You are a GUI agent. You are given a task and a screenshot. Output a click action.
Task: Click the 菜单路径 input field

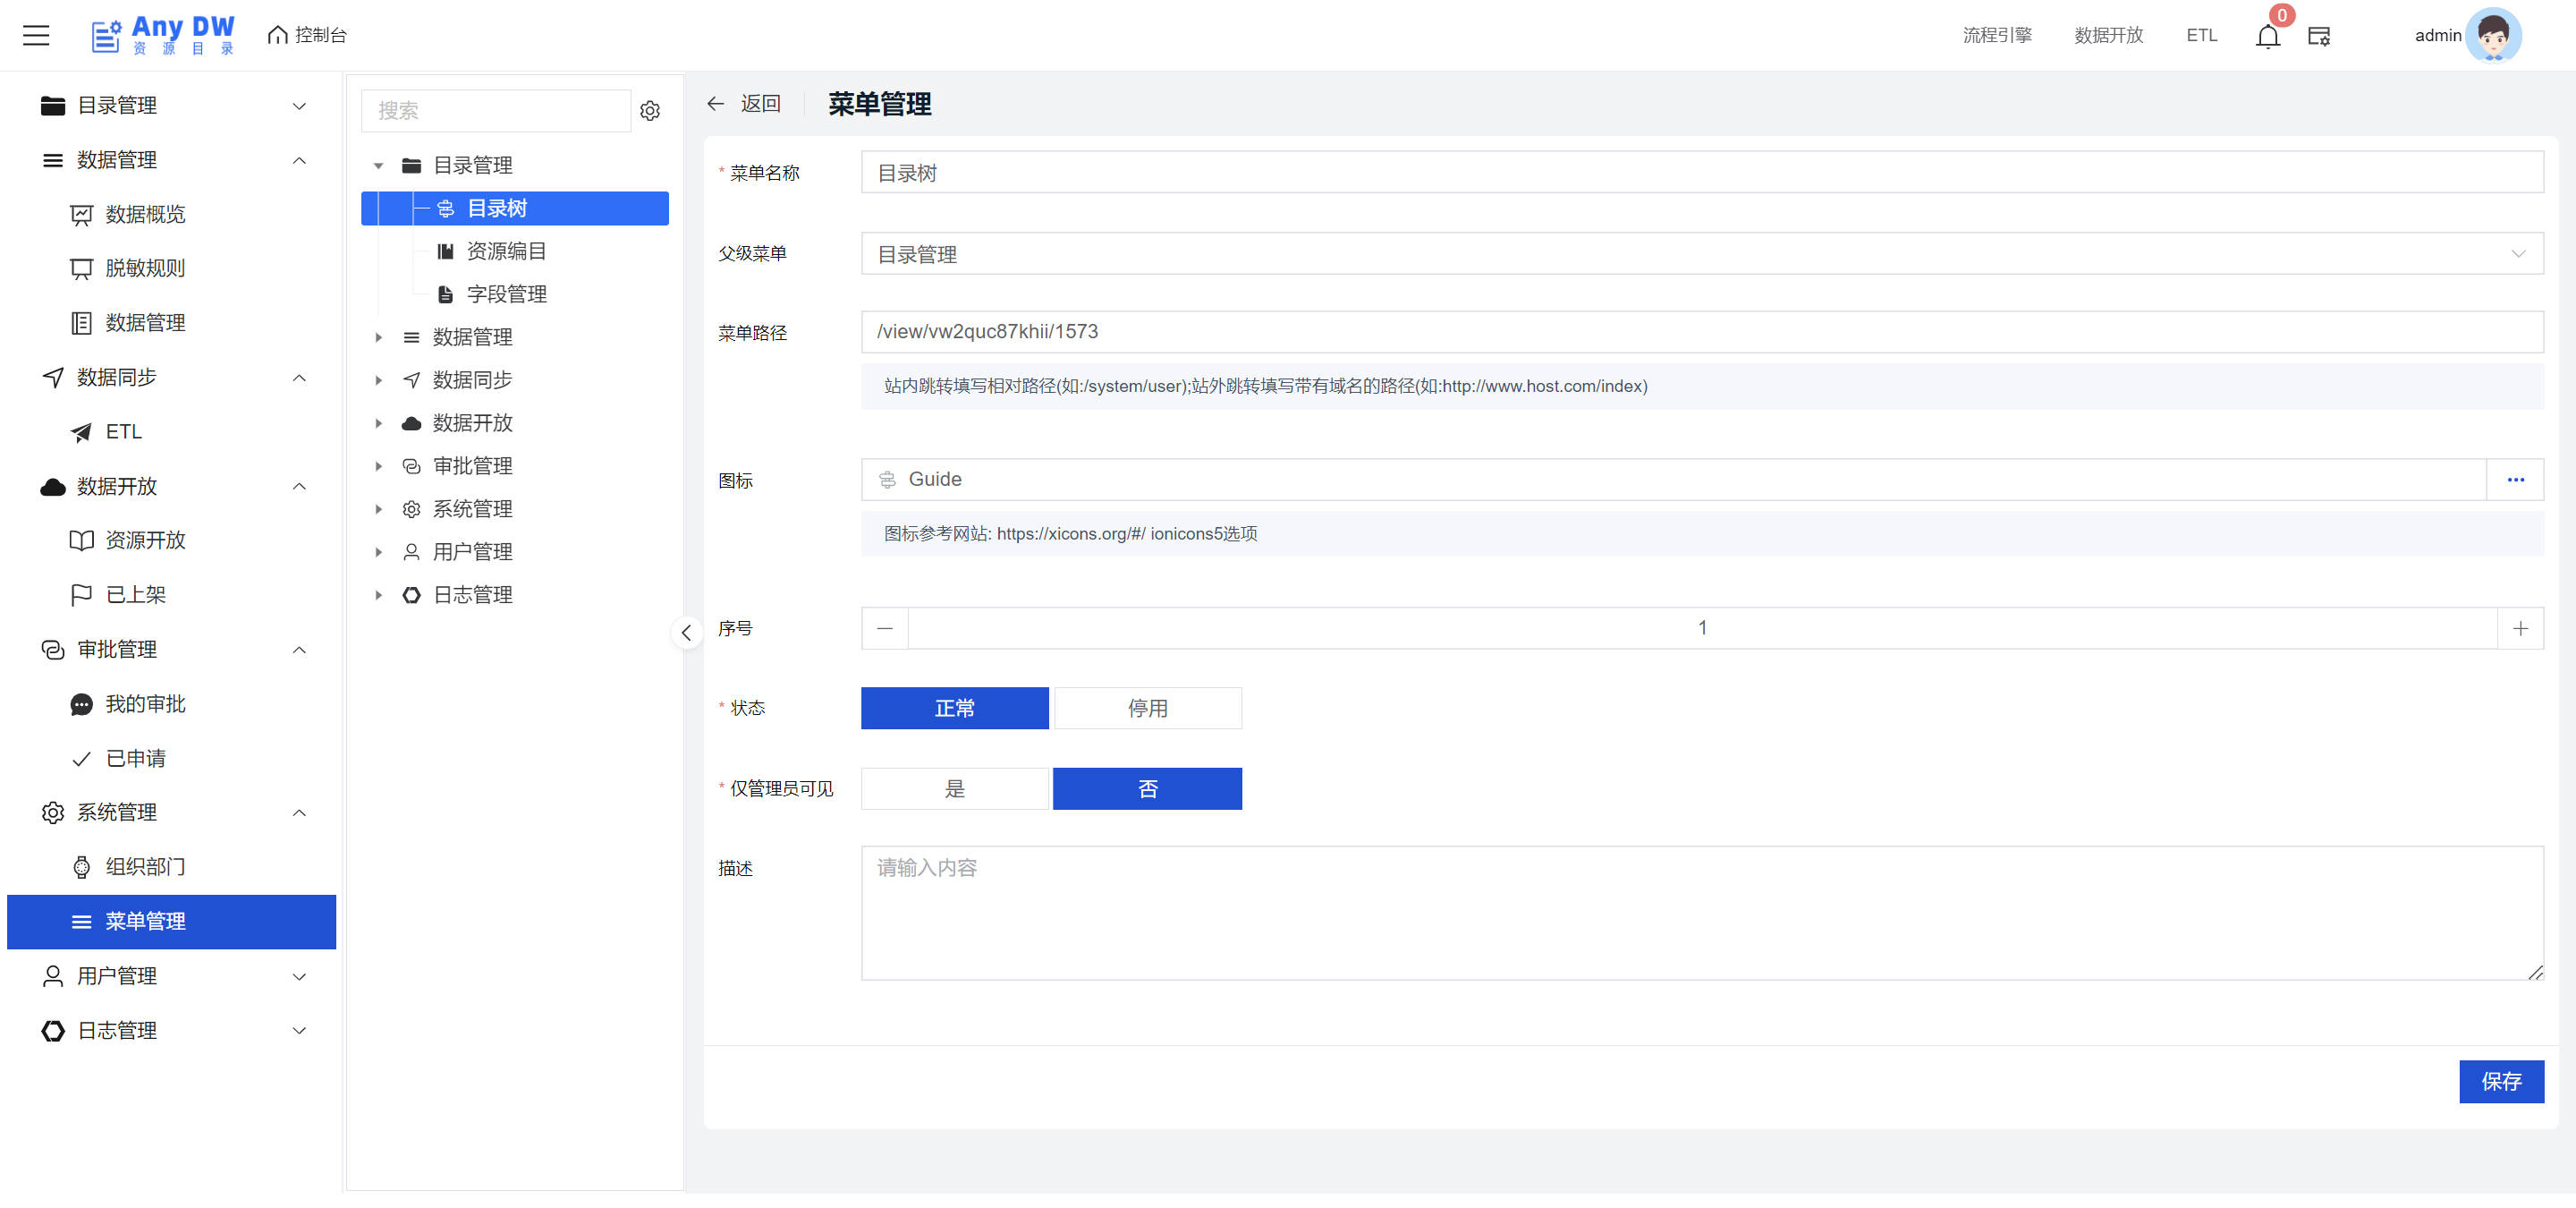click(1701, 332)
